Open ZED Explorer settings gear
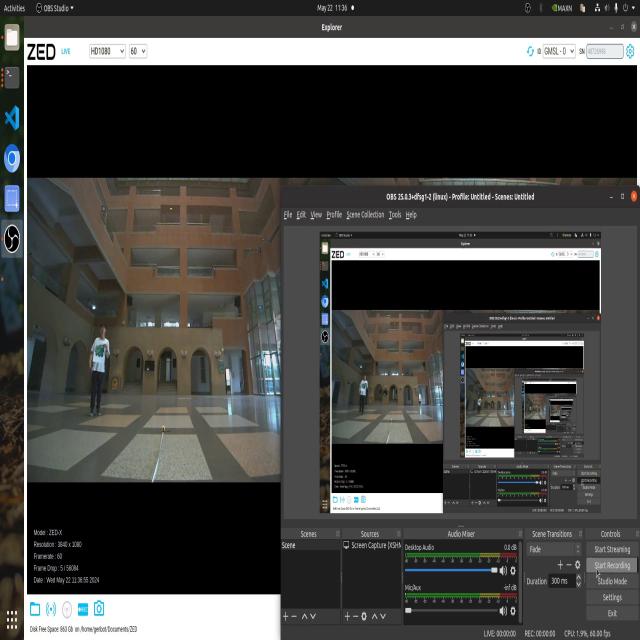 pos(630,51)
